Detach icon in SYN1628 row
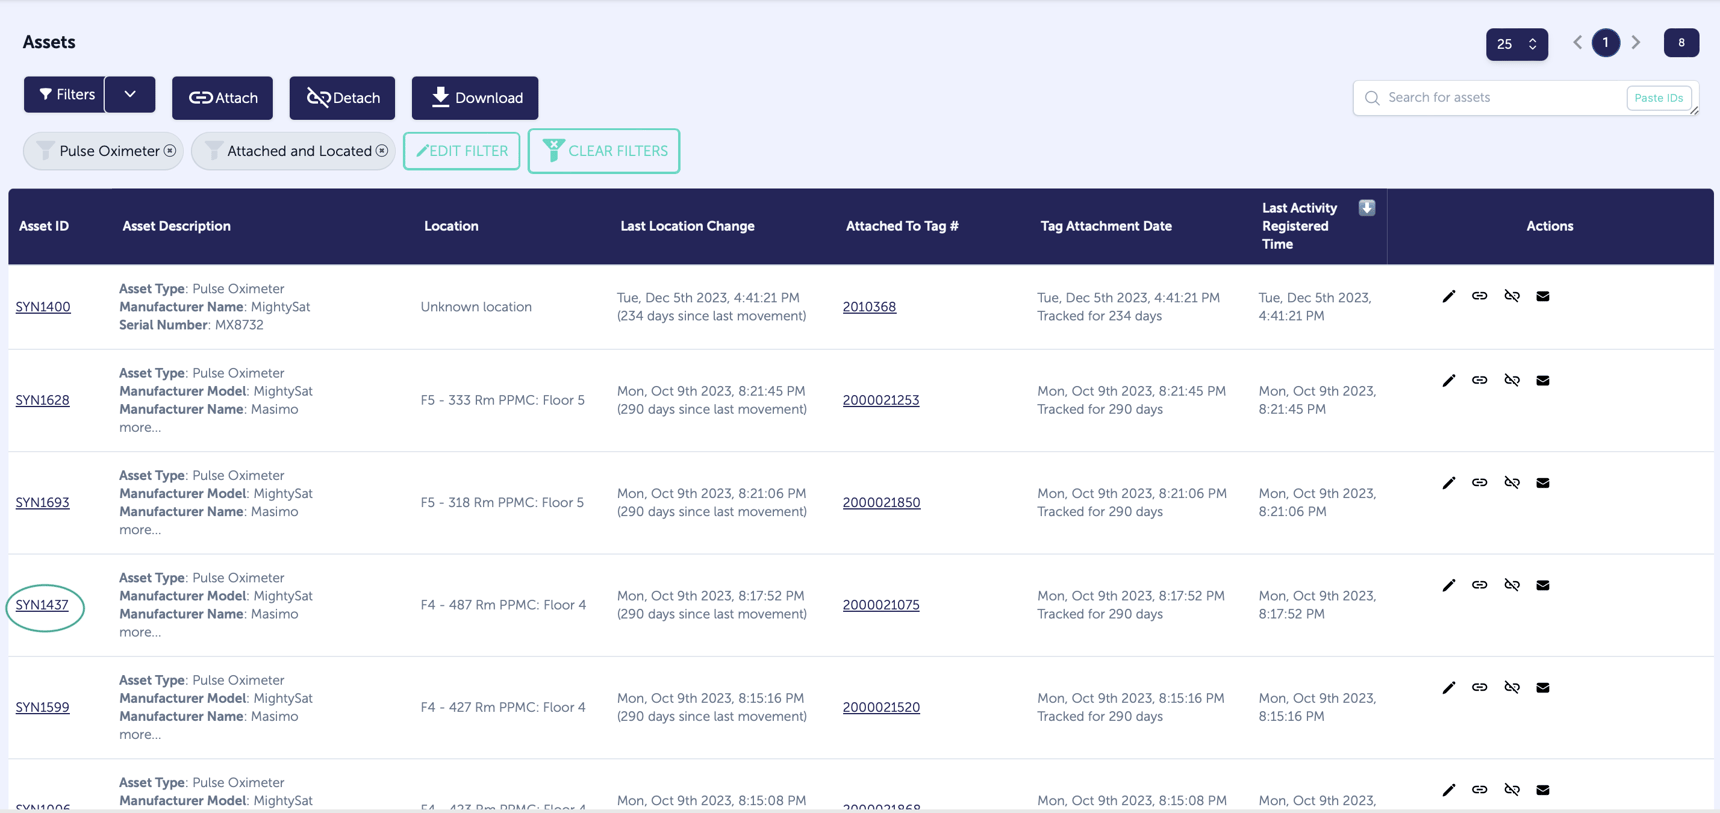1720x813 pixels. click(1511, 380)
